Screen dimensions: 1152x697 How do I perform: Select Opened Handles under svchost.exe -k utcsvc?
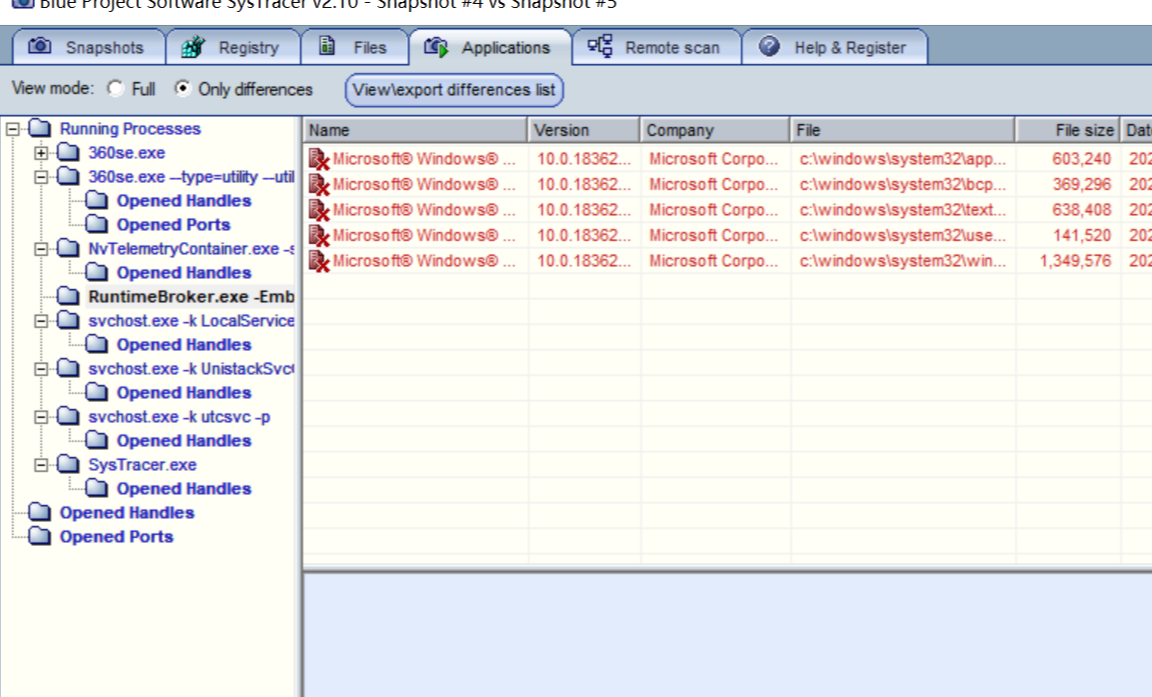pos(184,441)
